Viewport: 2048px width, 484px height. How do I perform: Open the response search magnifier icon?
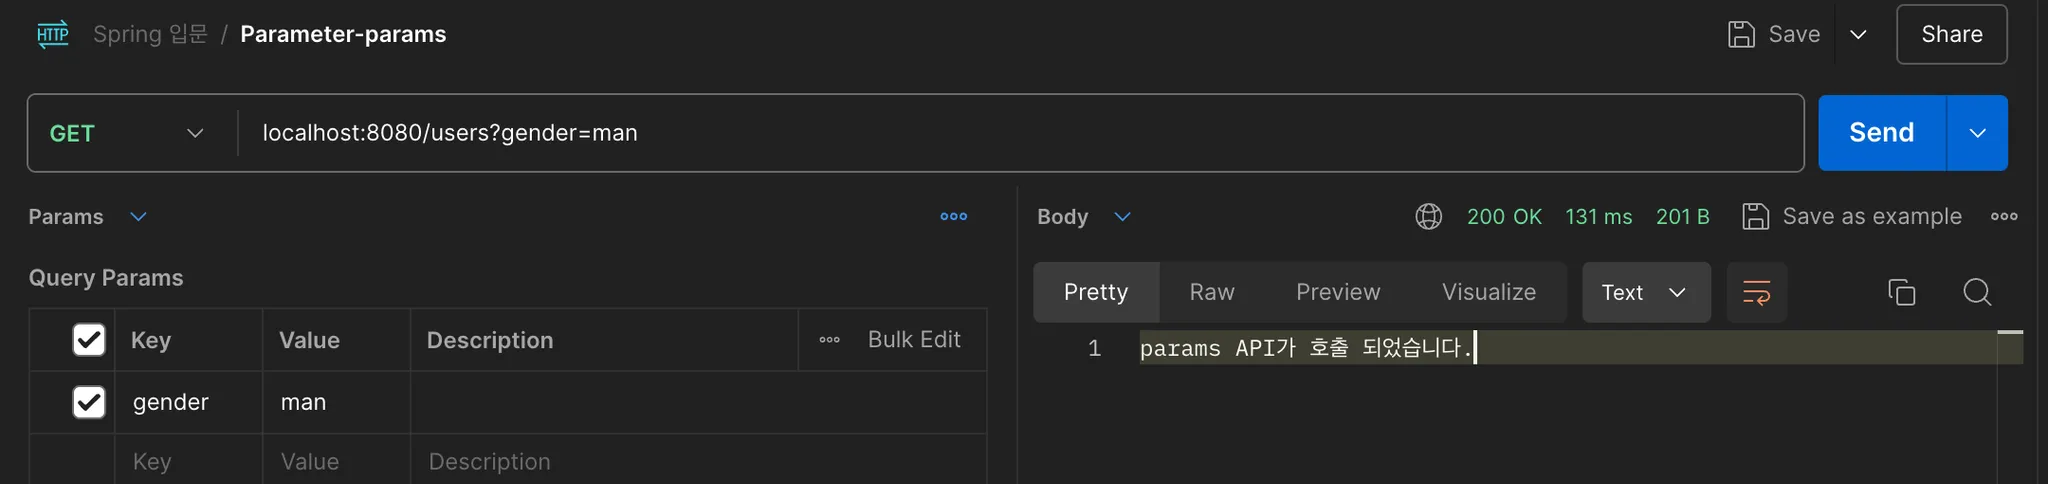click(1976, 292)
